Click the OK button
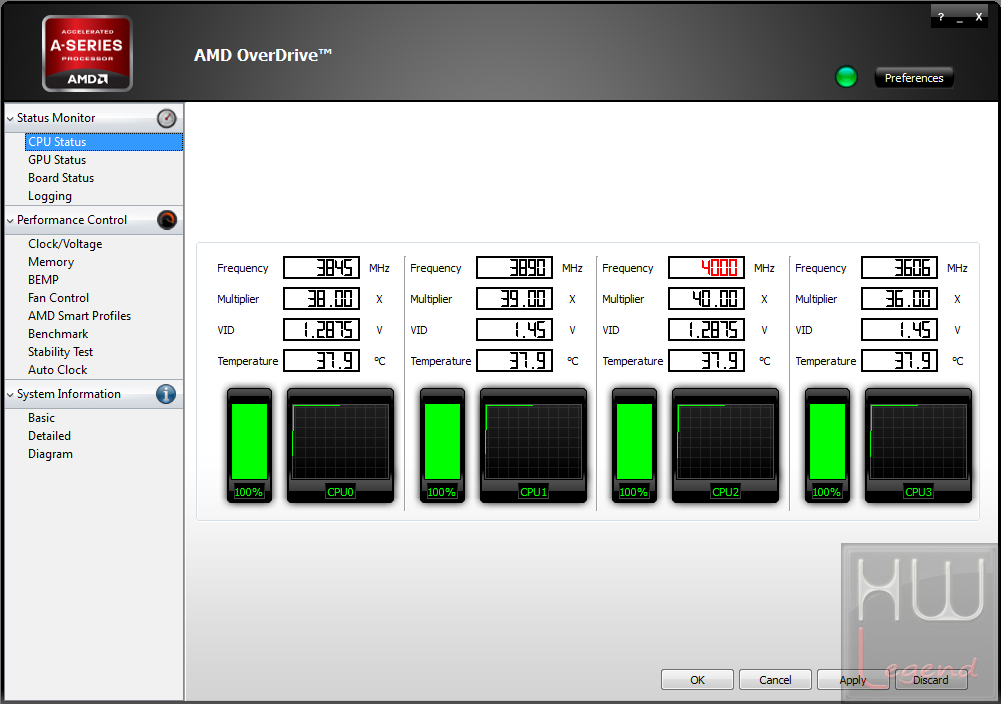 [x=697, y=680]
